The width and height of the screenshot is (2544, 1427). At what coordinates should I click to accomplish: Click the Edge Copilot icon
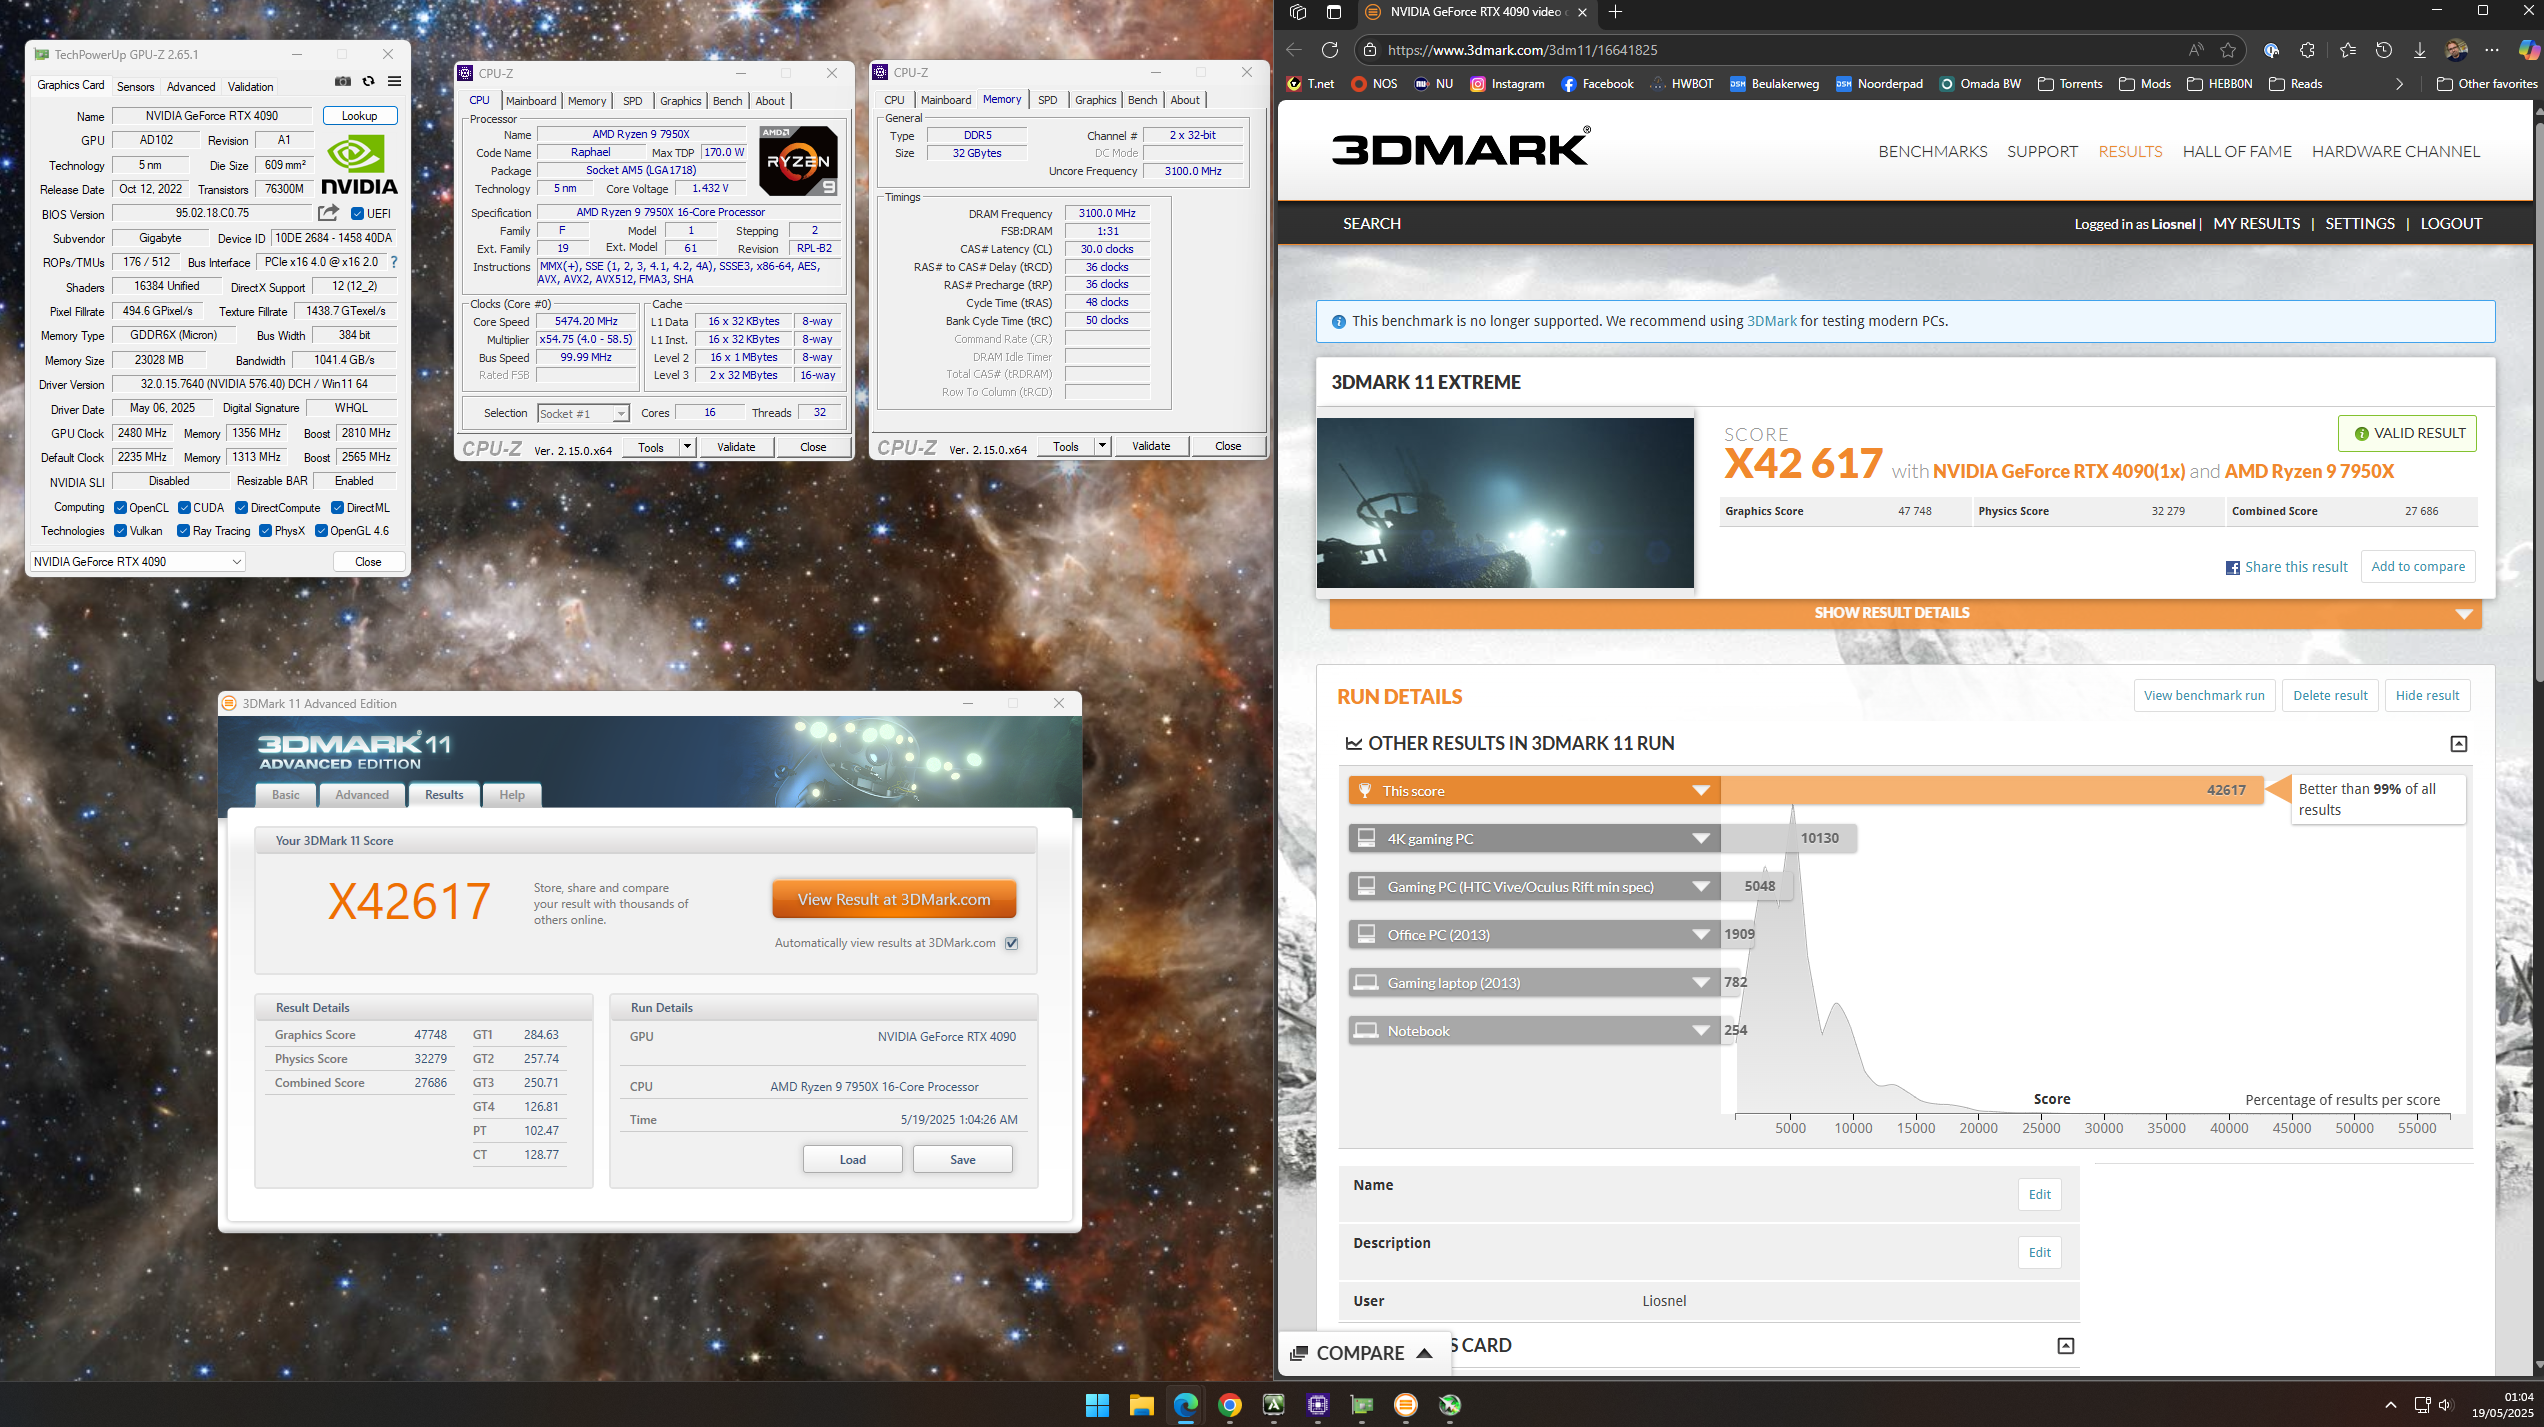[2529, 50]
